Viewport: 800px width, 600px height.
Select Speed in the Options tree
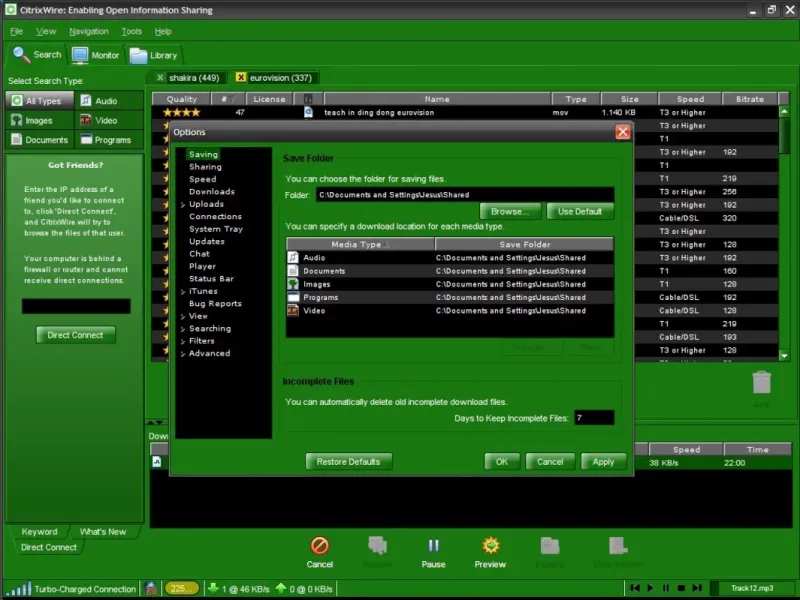click(203, 179)
